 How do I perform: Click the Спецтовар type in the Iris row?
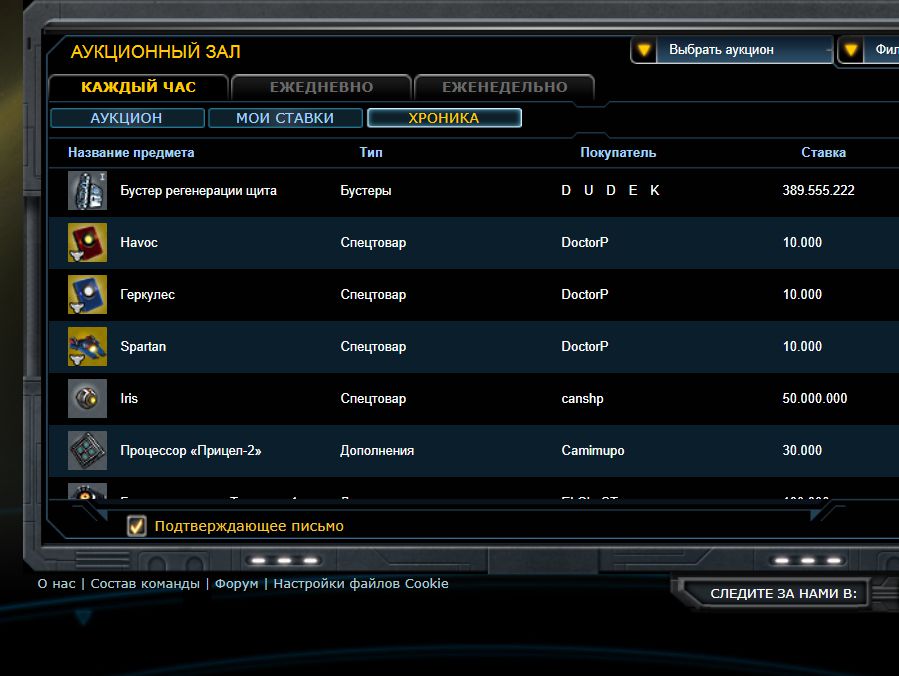[x=373, y=398]
